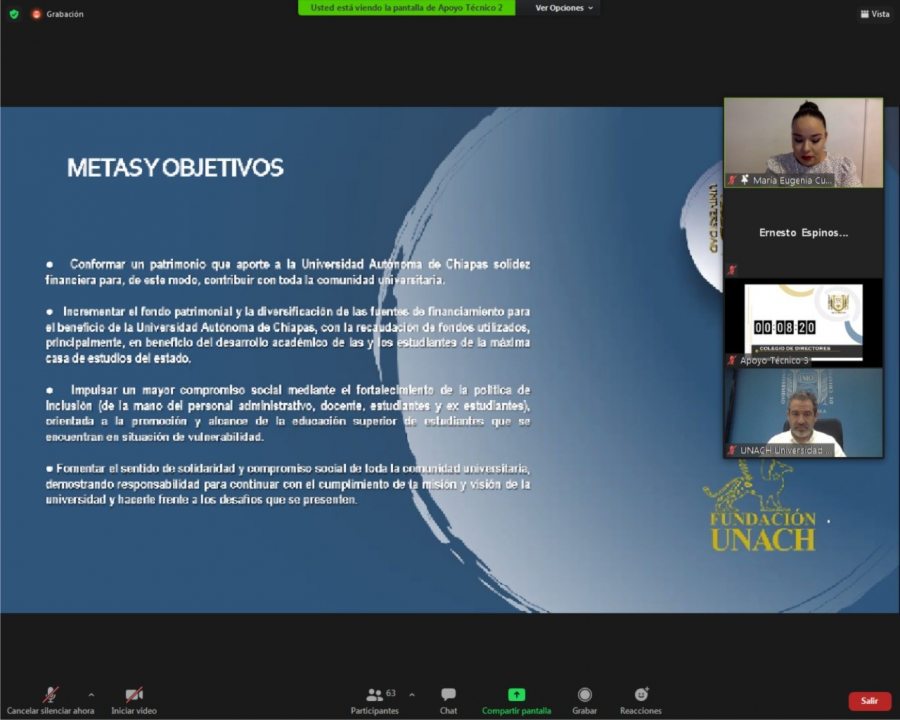
Task: Click the bullet paragraph starting with 'Conformar un patrimonio'
Action: pyautogui.click(x=288, y=272)
